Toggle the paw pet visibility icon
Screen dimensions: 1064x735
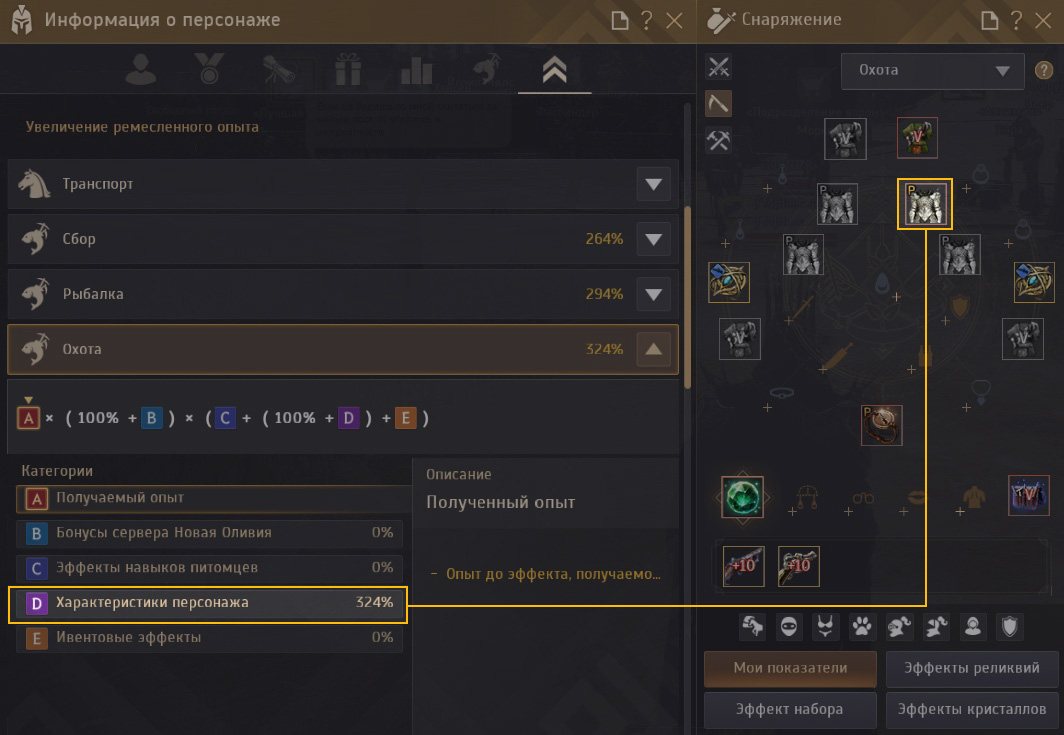point(862,626)
